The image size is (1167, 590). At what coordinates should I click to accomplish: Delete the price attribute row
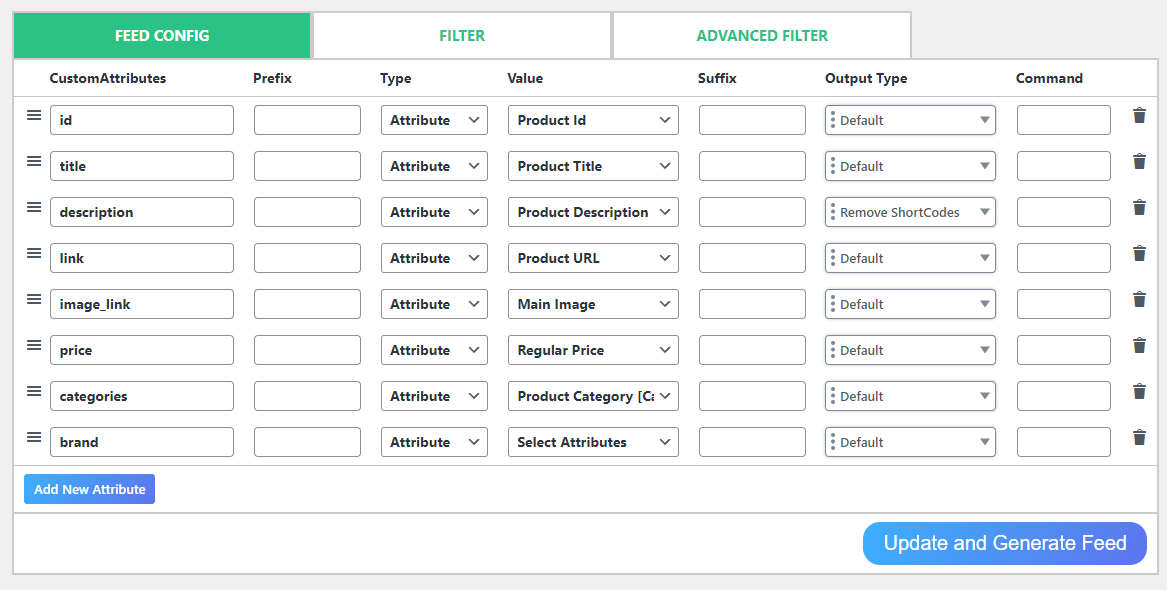(x=1139, y=346)
